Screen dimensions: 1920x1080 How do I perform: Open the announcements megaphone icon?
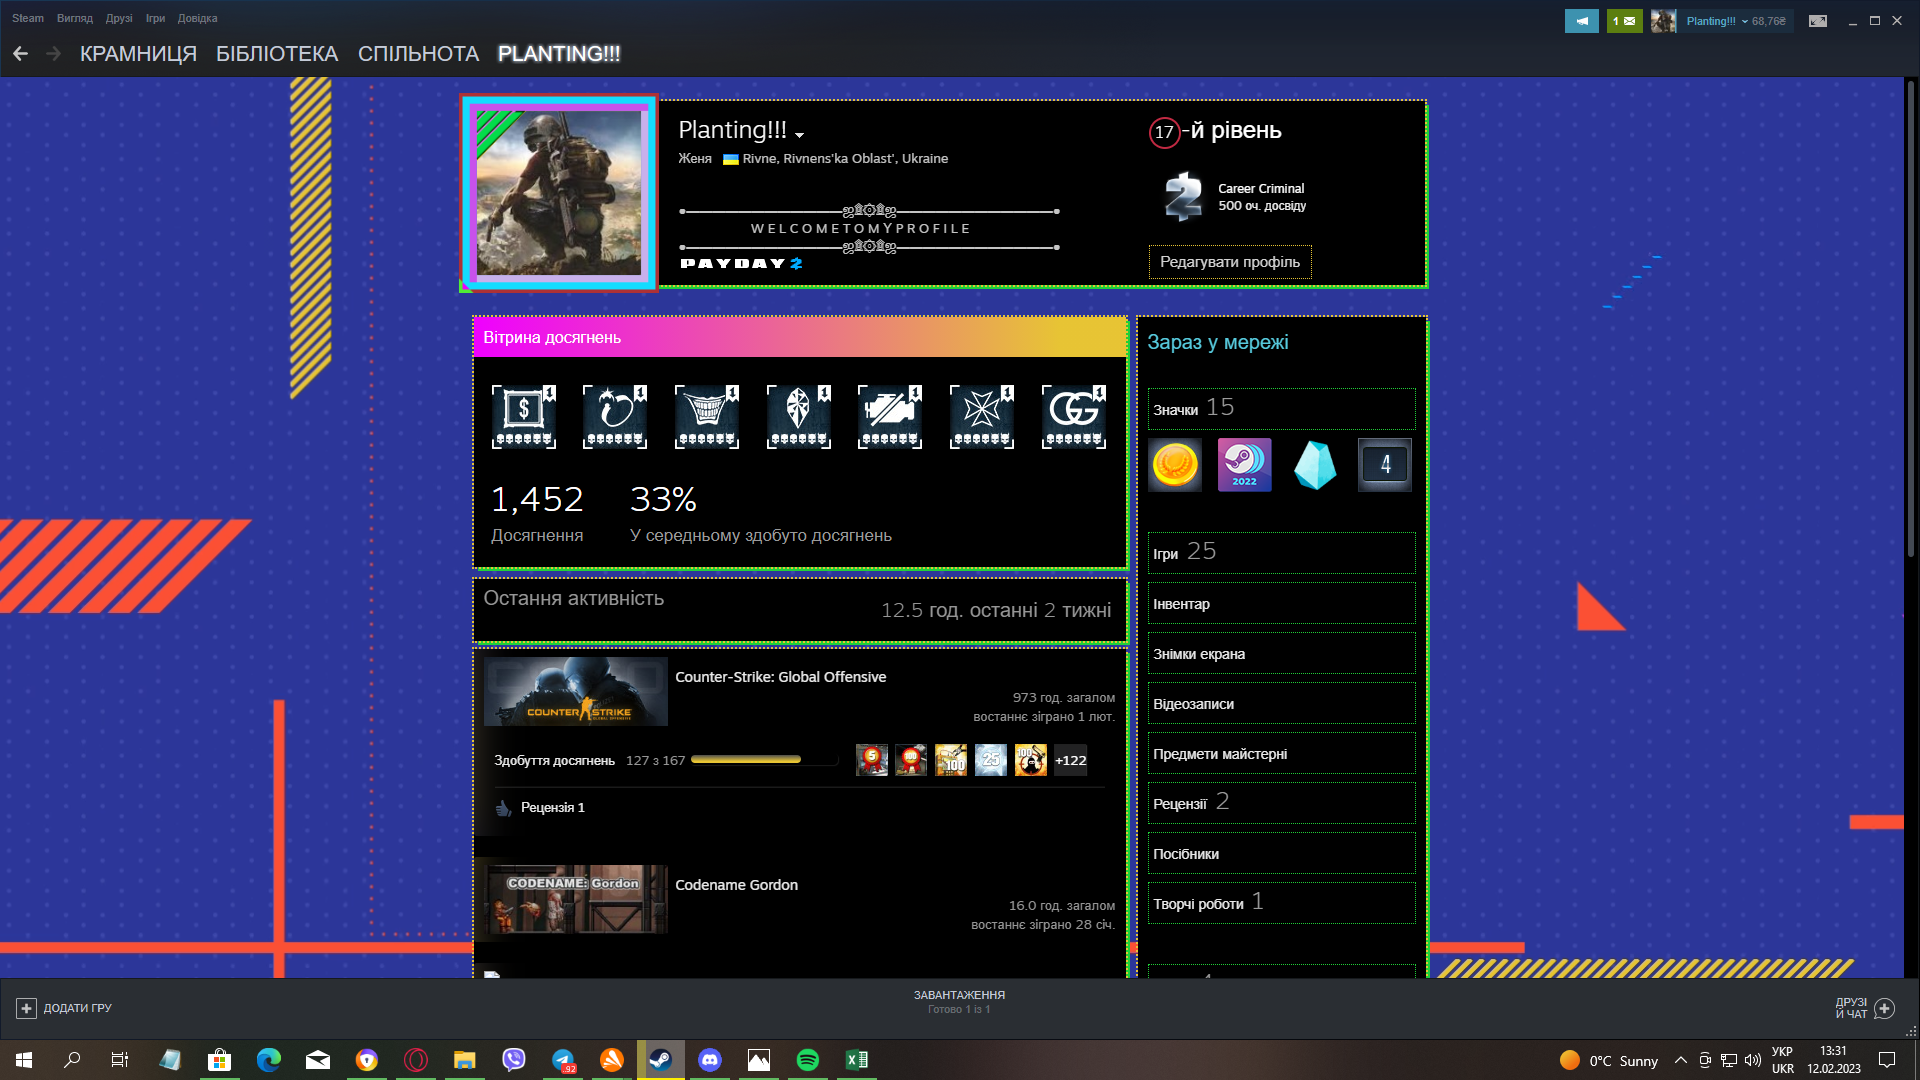coord(1581,21)
